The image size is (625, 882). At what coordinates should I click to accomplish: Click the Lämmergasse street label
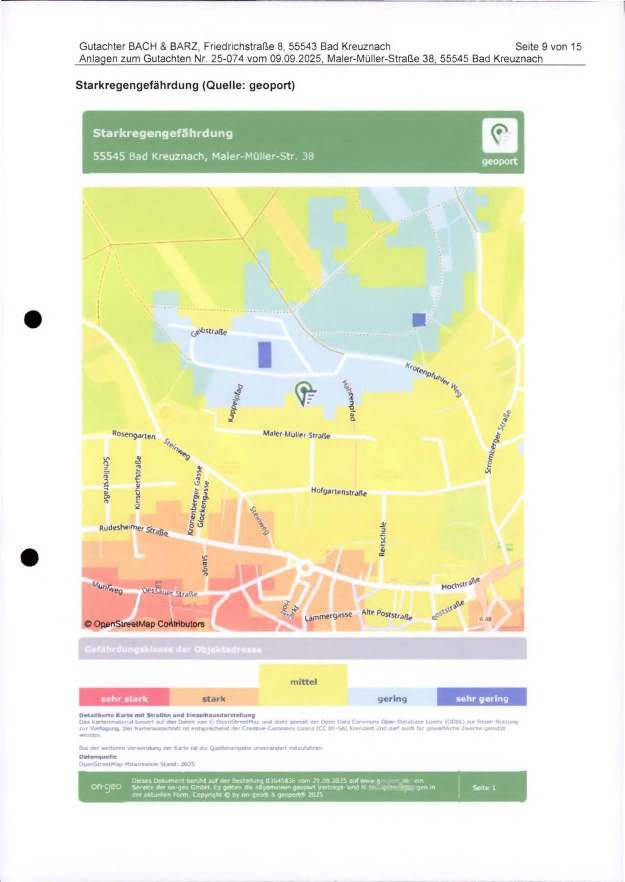click(328, 616)
